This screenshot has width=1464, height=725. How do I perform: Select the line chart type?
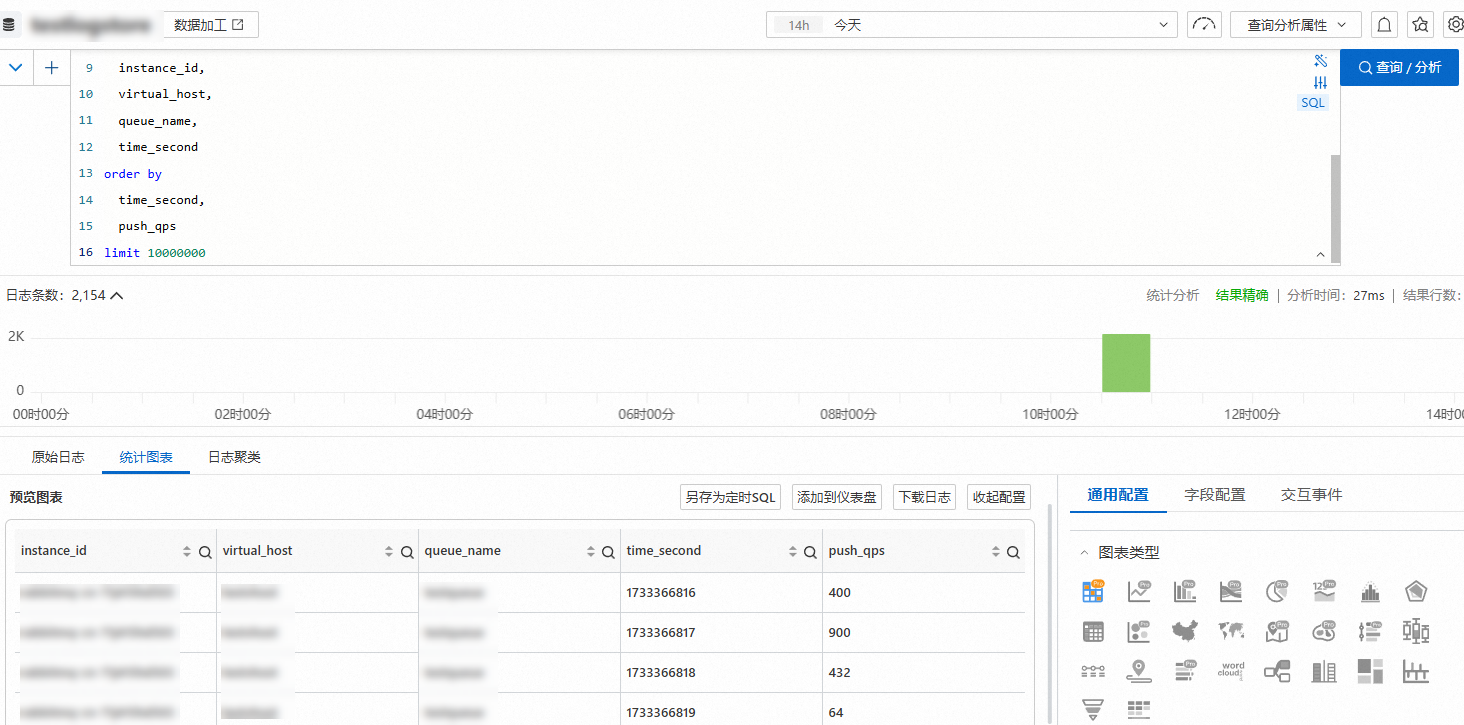pyautogui.click(x=1139, y=591)
